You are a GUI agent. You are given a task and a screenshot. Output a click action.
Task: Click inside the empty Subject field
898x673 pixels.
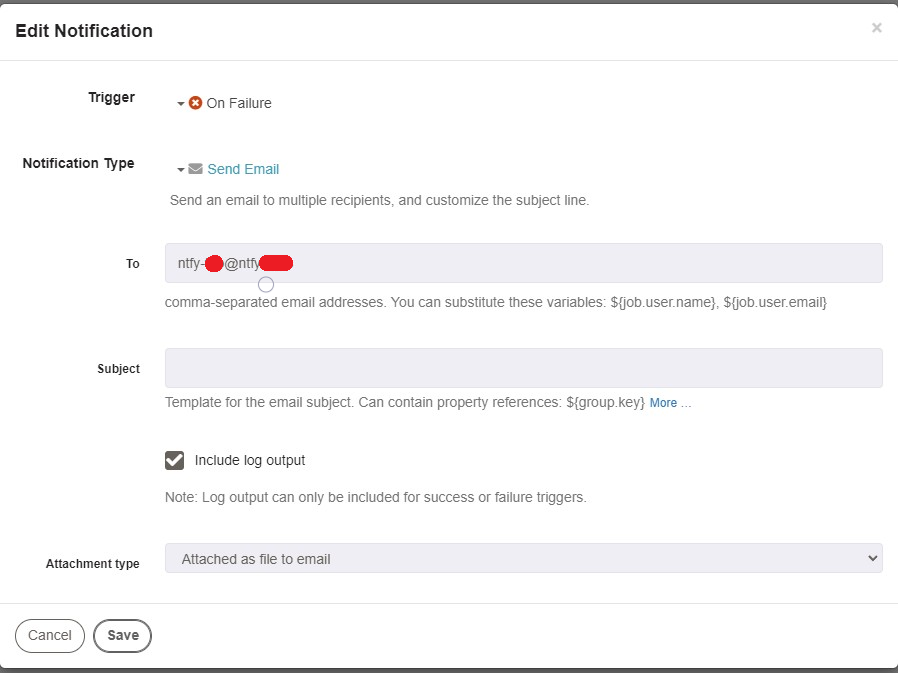(x=522, y=367)
